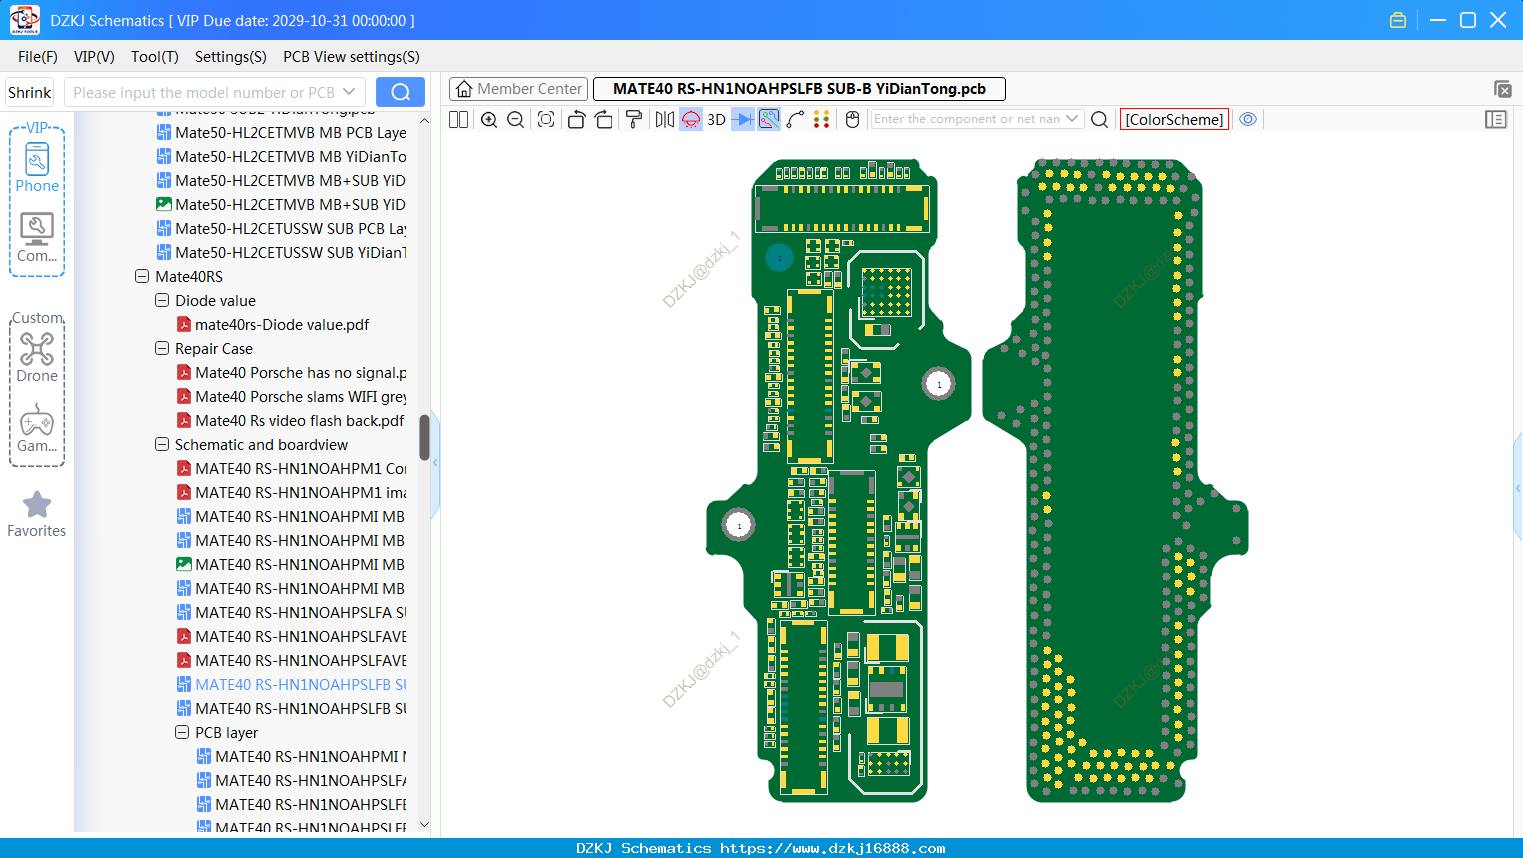Image resolution: width=1523 pixels, height=858 pixels.
Task: Open Mate50-HL2CETMVB MB PCB Layer file
Action: coord(282,132)
